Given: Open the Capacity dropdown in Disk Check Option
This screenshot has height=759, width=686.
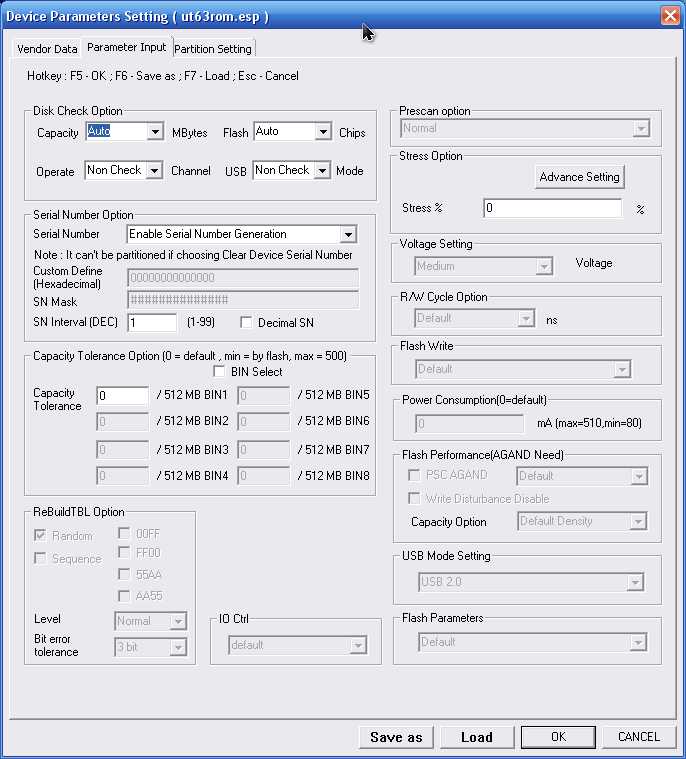Looking at the screenshot, I should point(155,132).
